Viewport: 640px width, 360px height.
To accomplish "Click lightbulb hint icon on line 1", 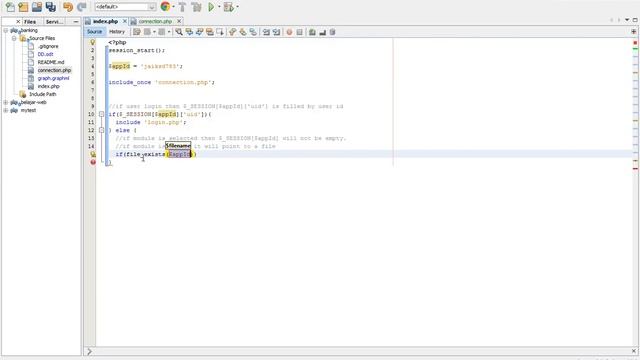I will point(93,42).
